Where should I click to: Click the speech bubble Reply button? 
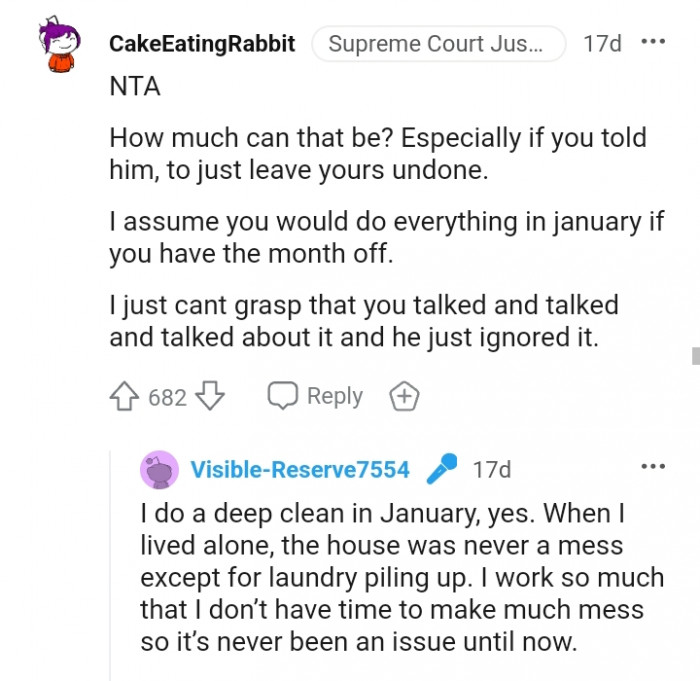pyautogui.click(x=315, y=396)
